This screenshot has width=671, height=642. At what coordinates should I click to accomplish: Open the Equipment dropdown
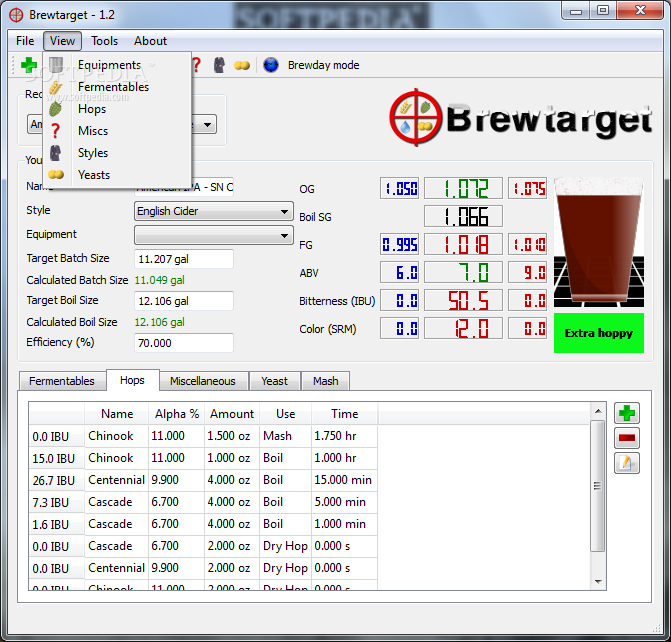click(x=285, y=236)
